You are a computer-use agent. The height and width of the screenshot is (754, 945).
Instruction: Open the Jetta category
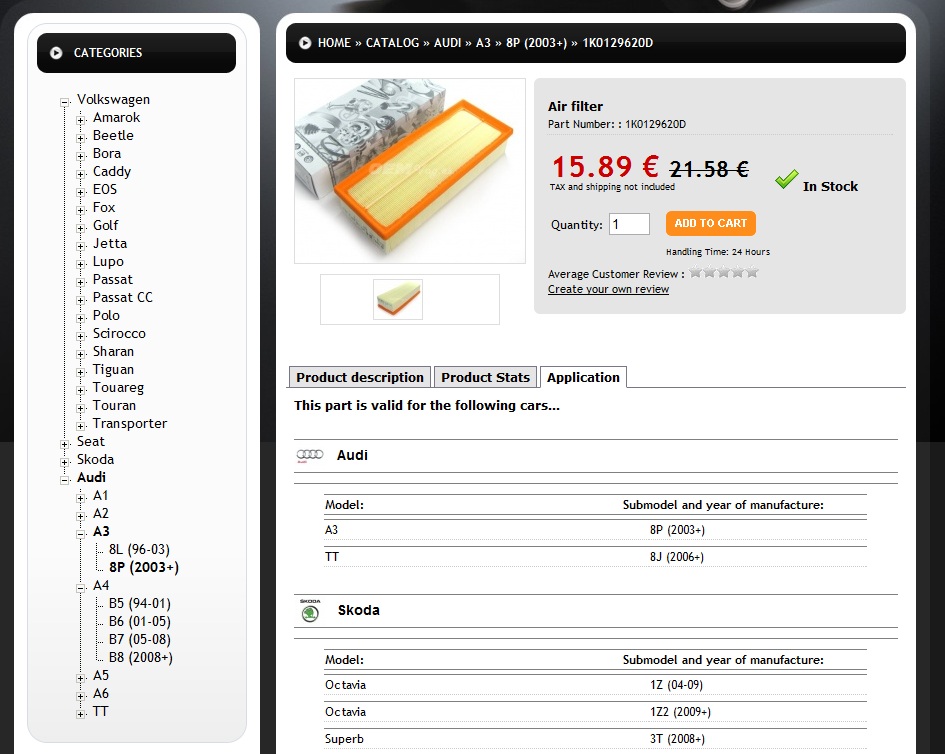point(110,243)
